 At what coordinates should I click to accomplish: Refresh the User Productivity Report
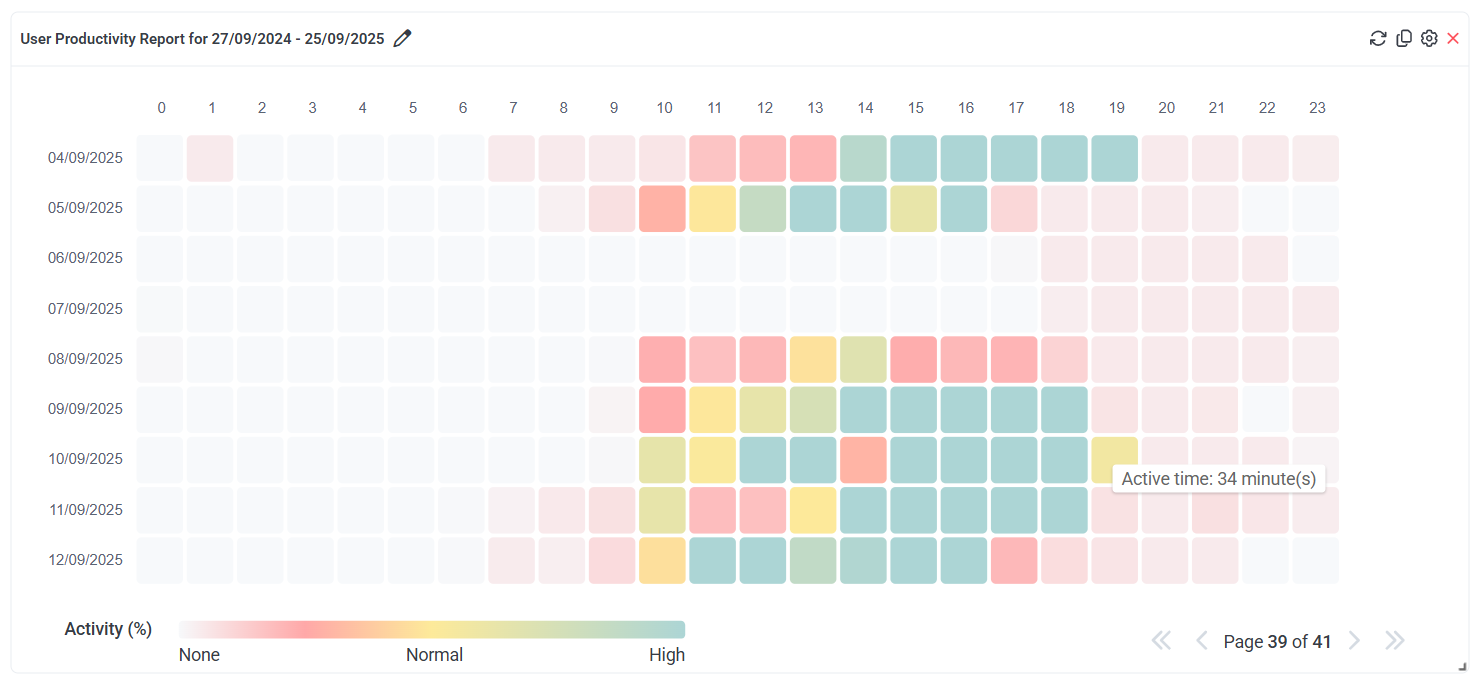point(1378,39)
